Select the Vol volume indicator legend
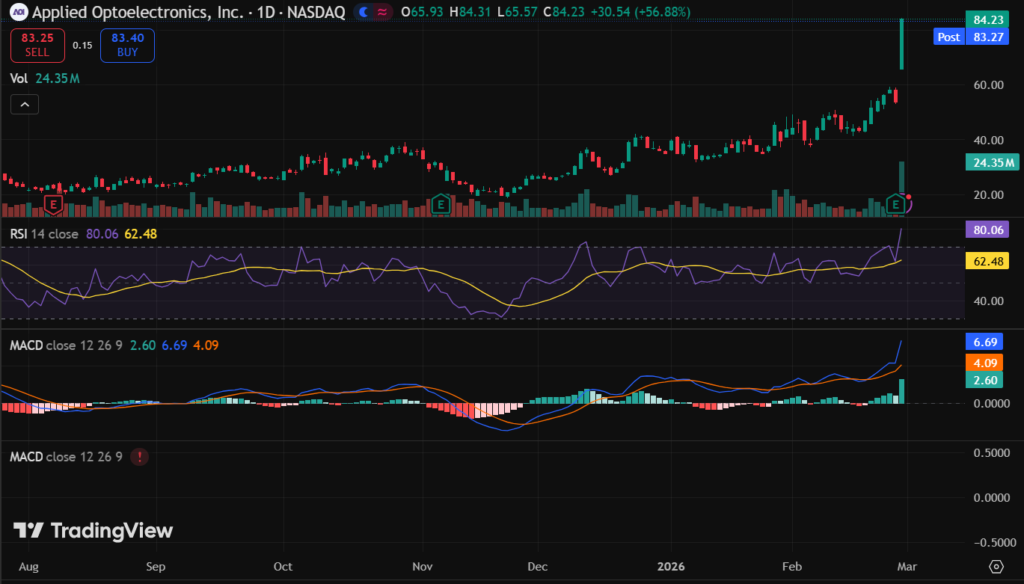Image resolution: width=1024 pixels, height=584 pixels. (19, 77)
